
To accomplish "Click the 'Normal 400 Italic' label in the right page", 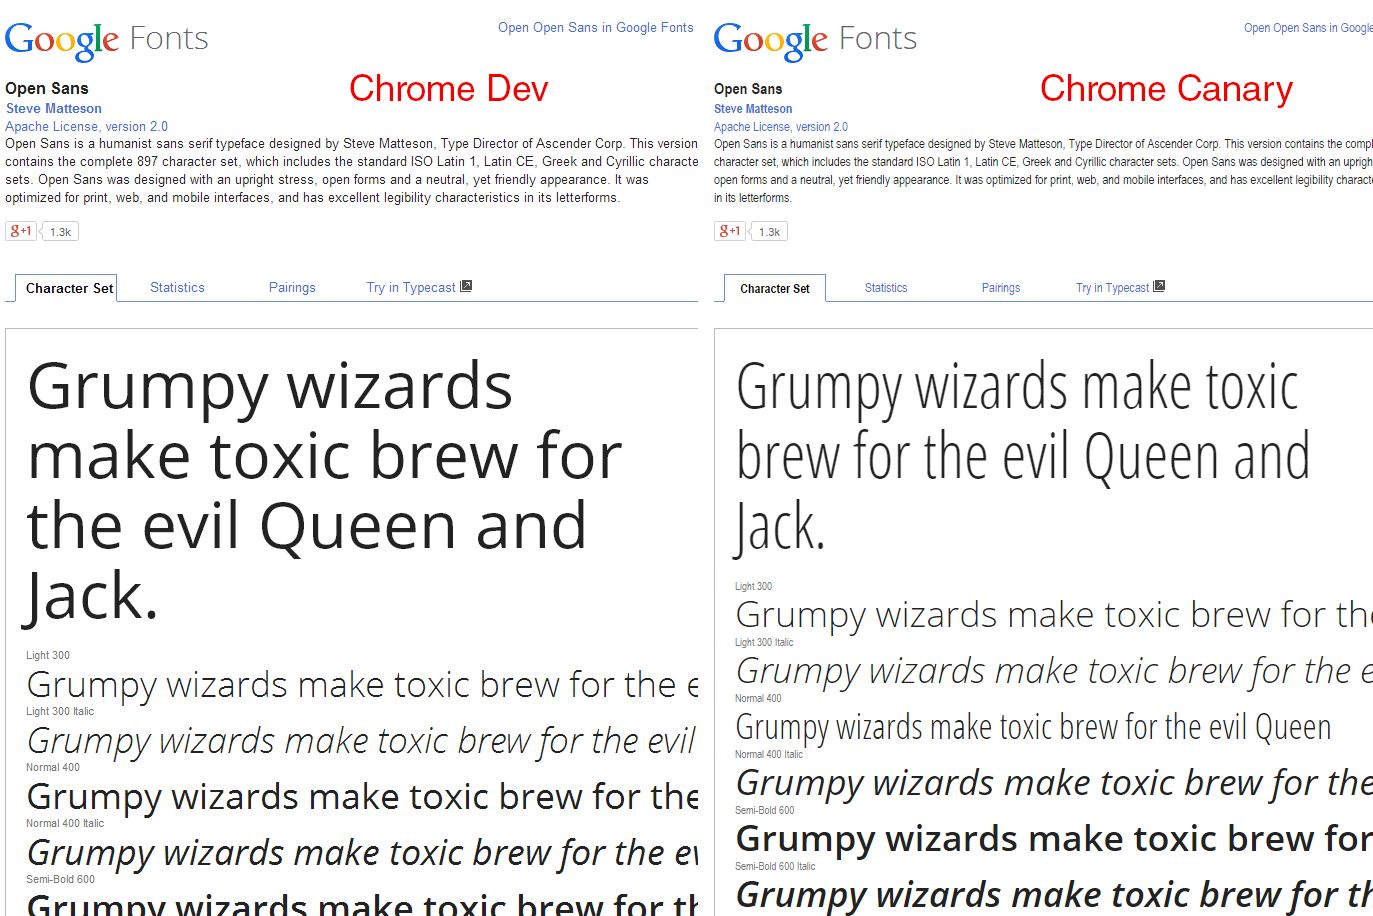I will click(x=769, y=754).
